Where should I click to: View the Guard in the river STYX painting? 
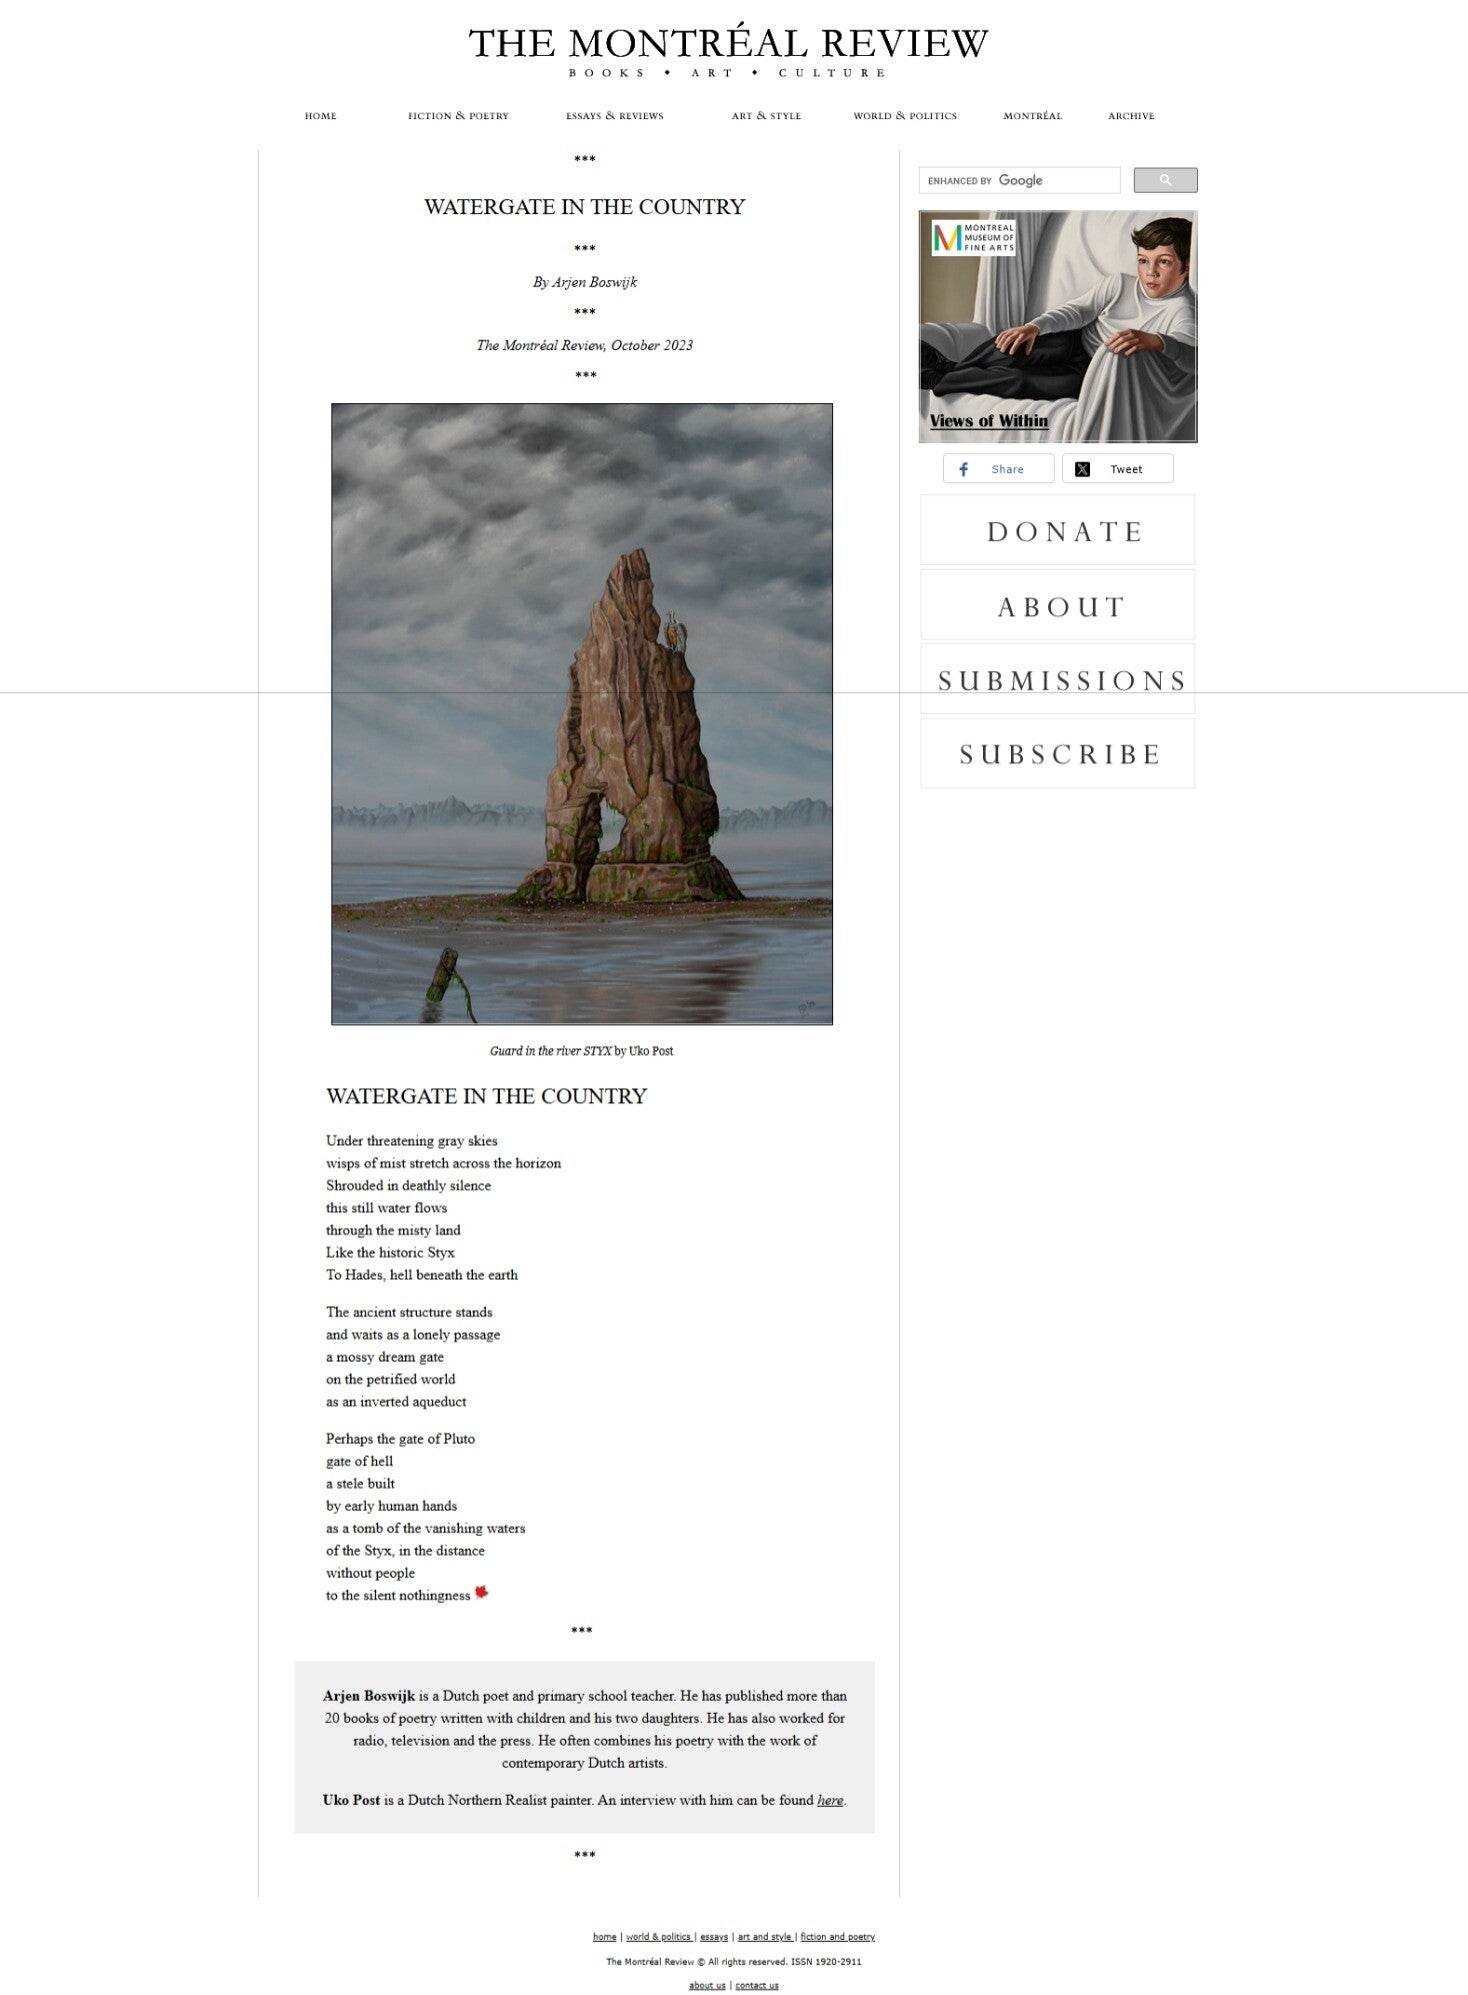[x=582, y=714]
